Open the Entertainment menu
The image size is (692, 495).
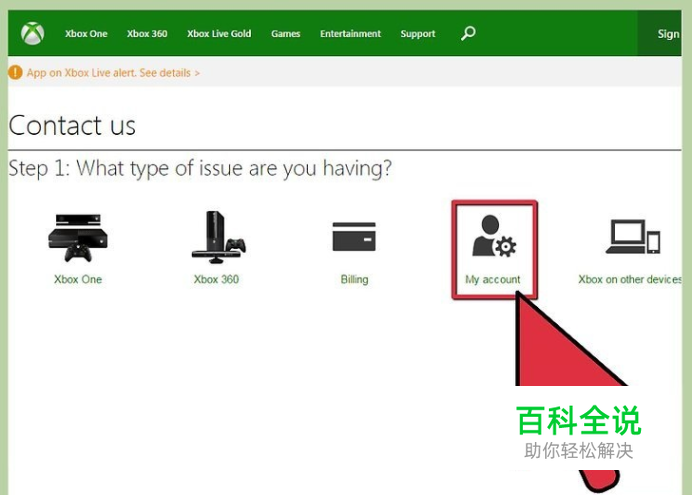350,34
